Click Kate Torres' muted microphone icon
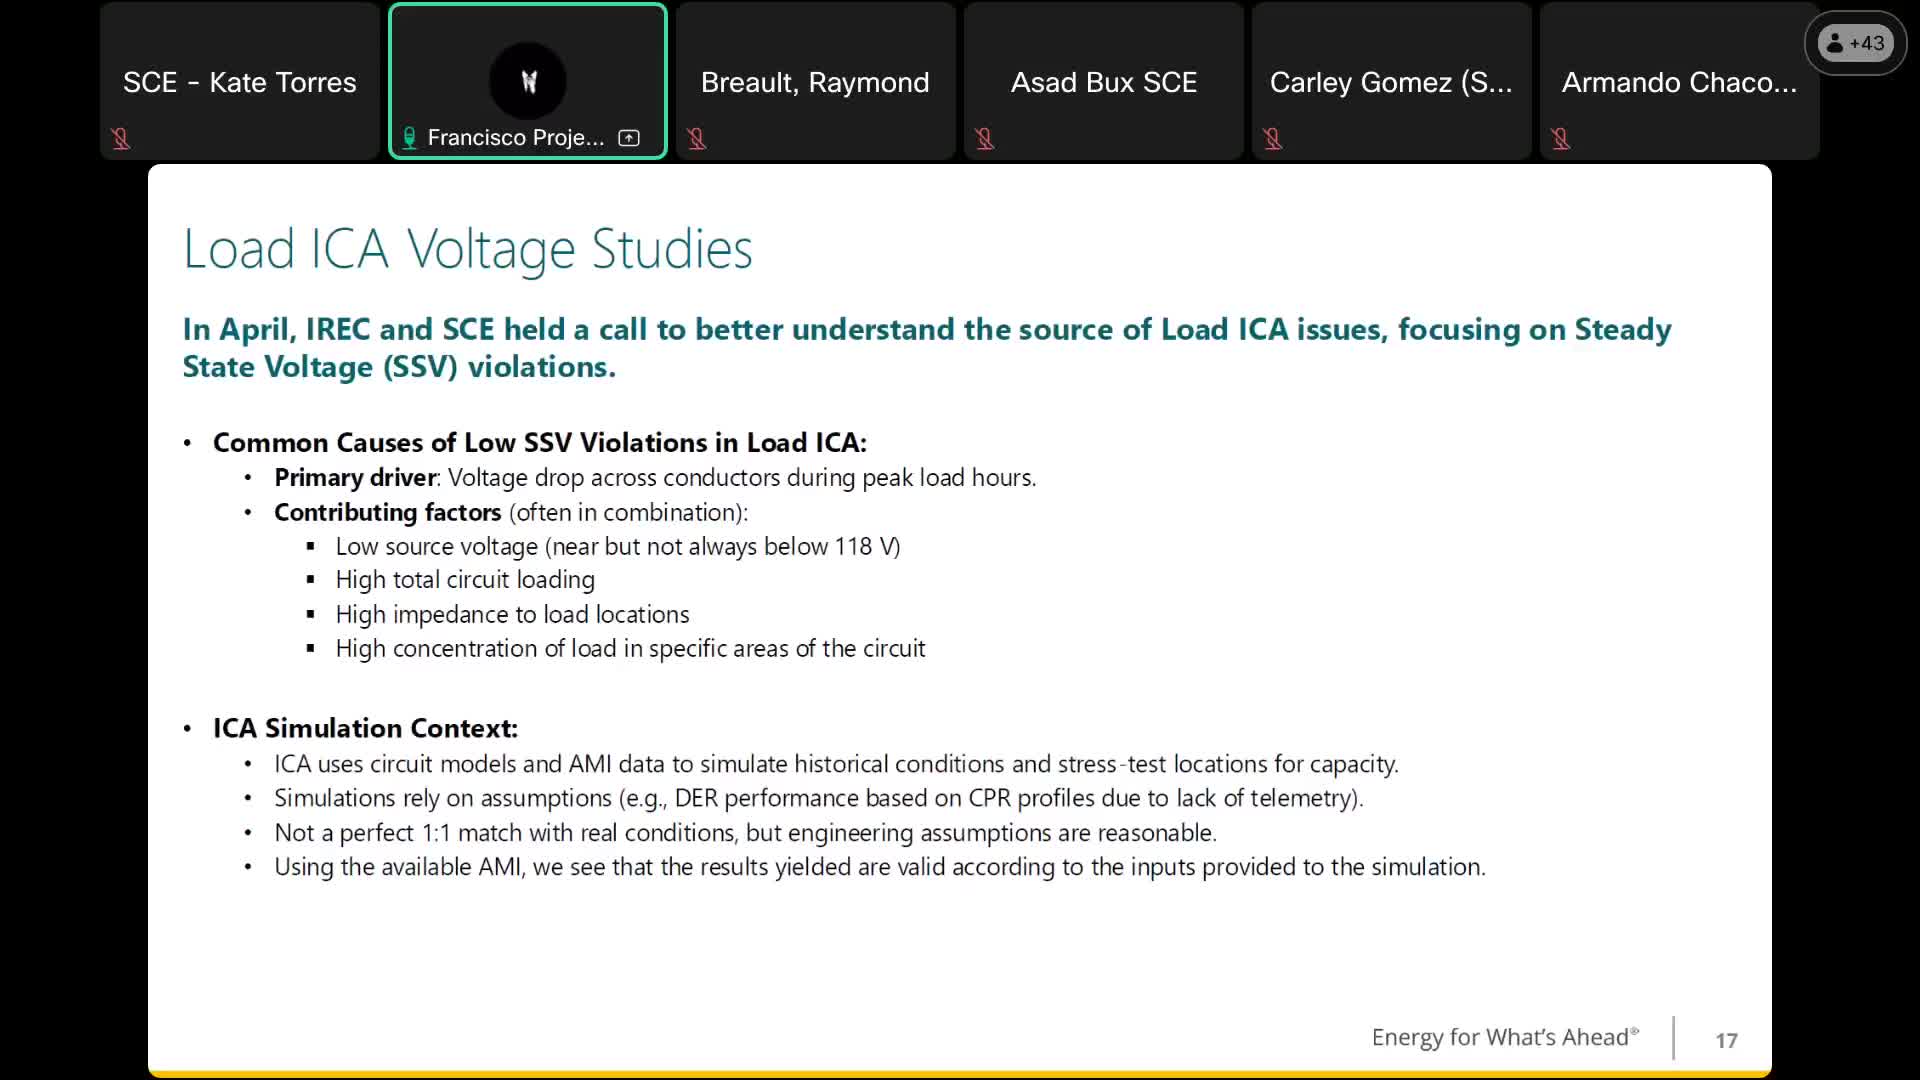 121,139
